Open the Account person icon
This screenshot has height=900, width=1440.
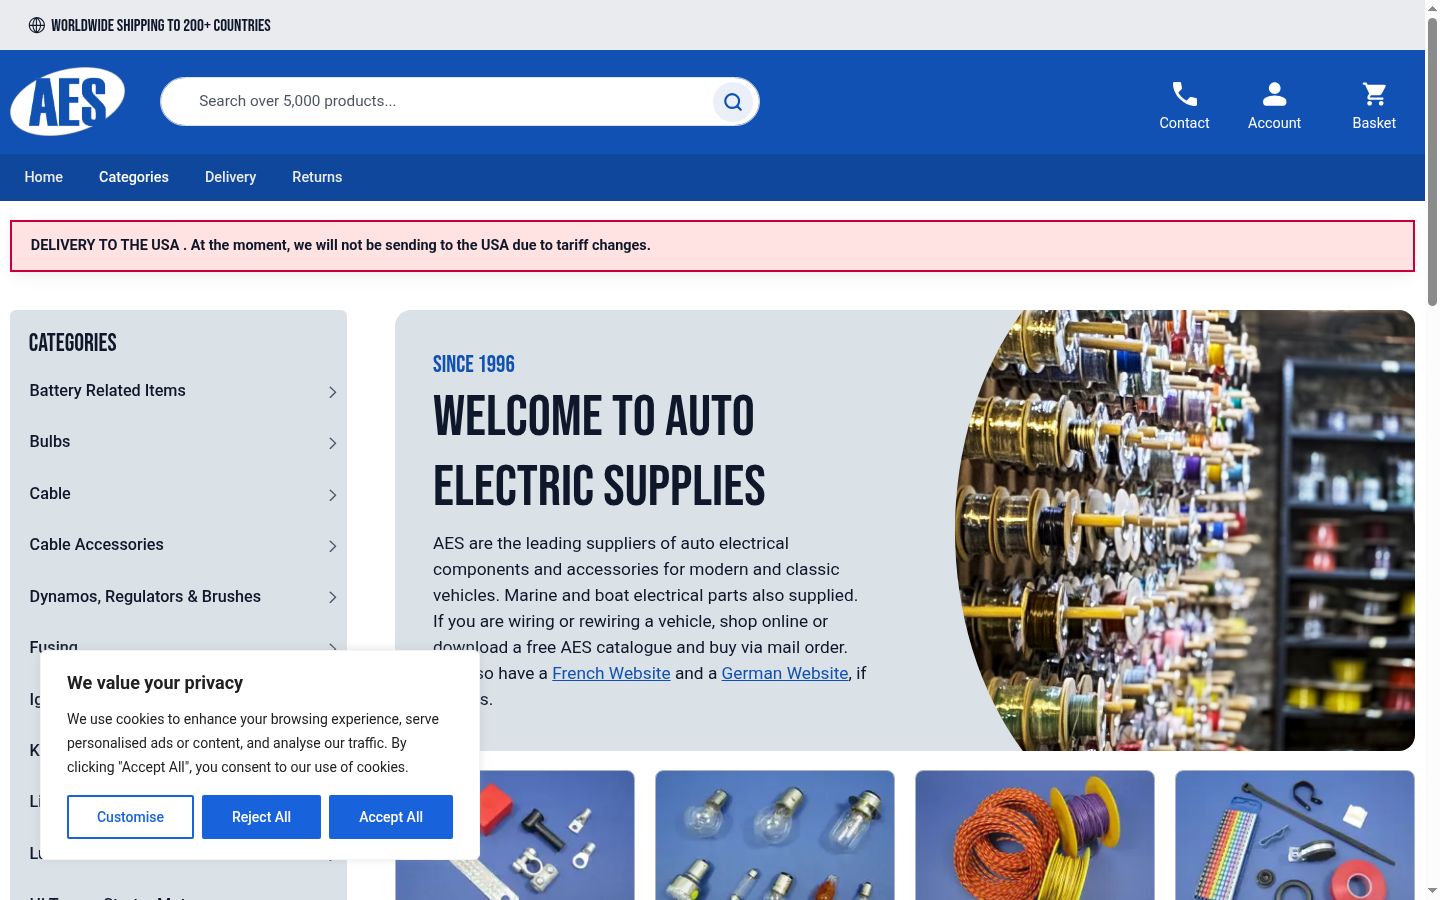[x=1274, y=94]
